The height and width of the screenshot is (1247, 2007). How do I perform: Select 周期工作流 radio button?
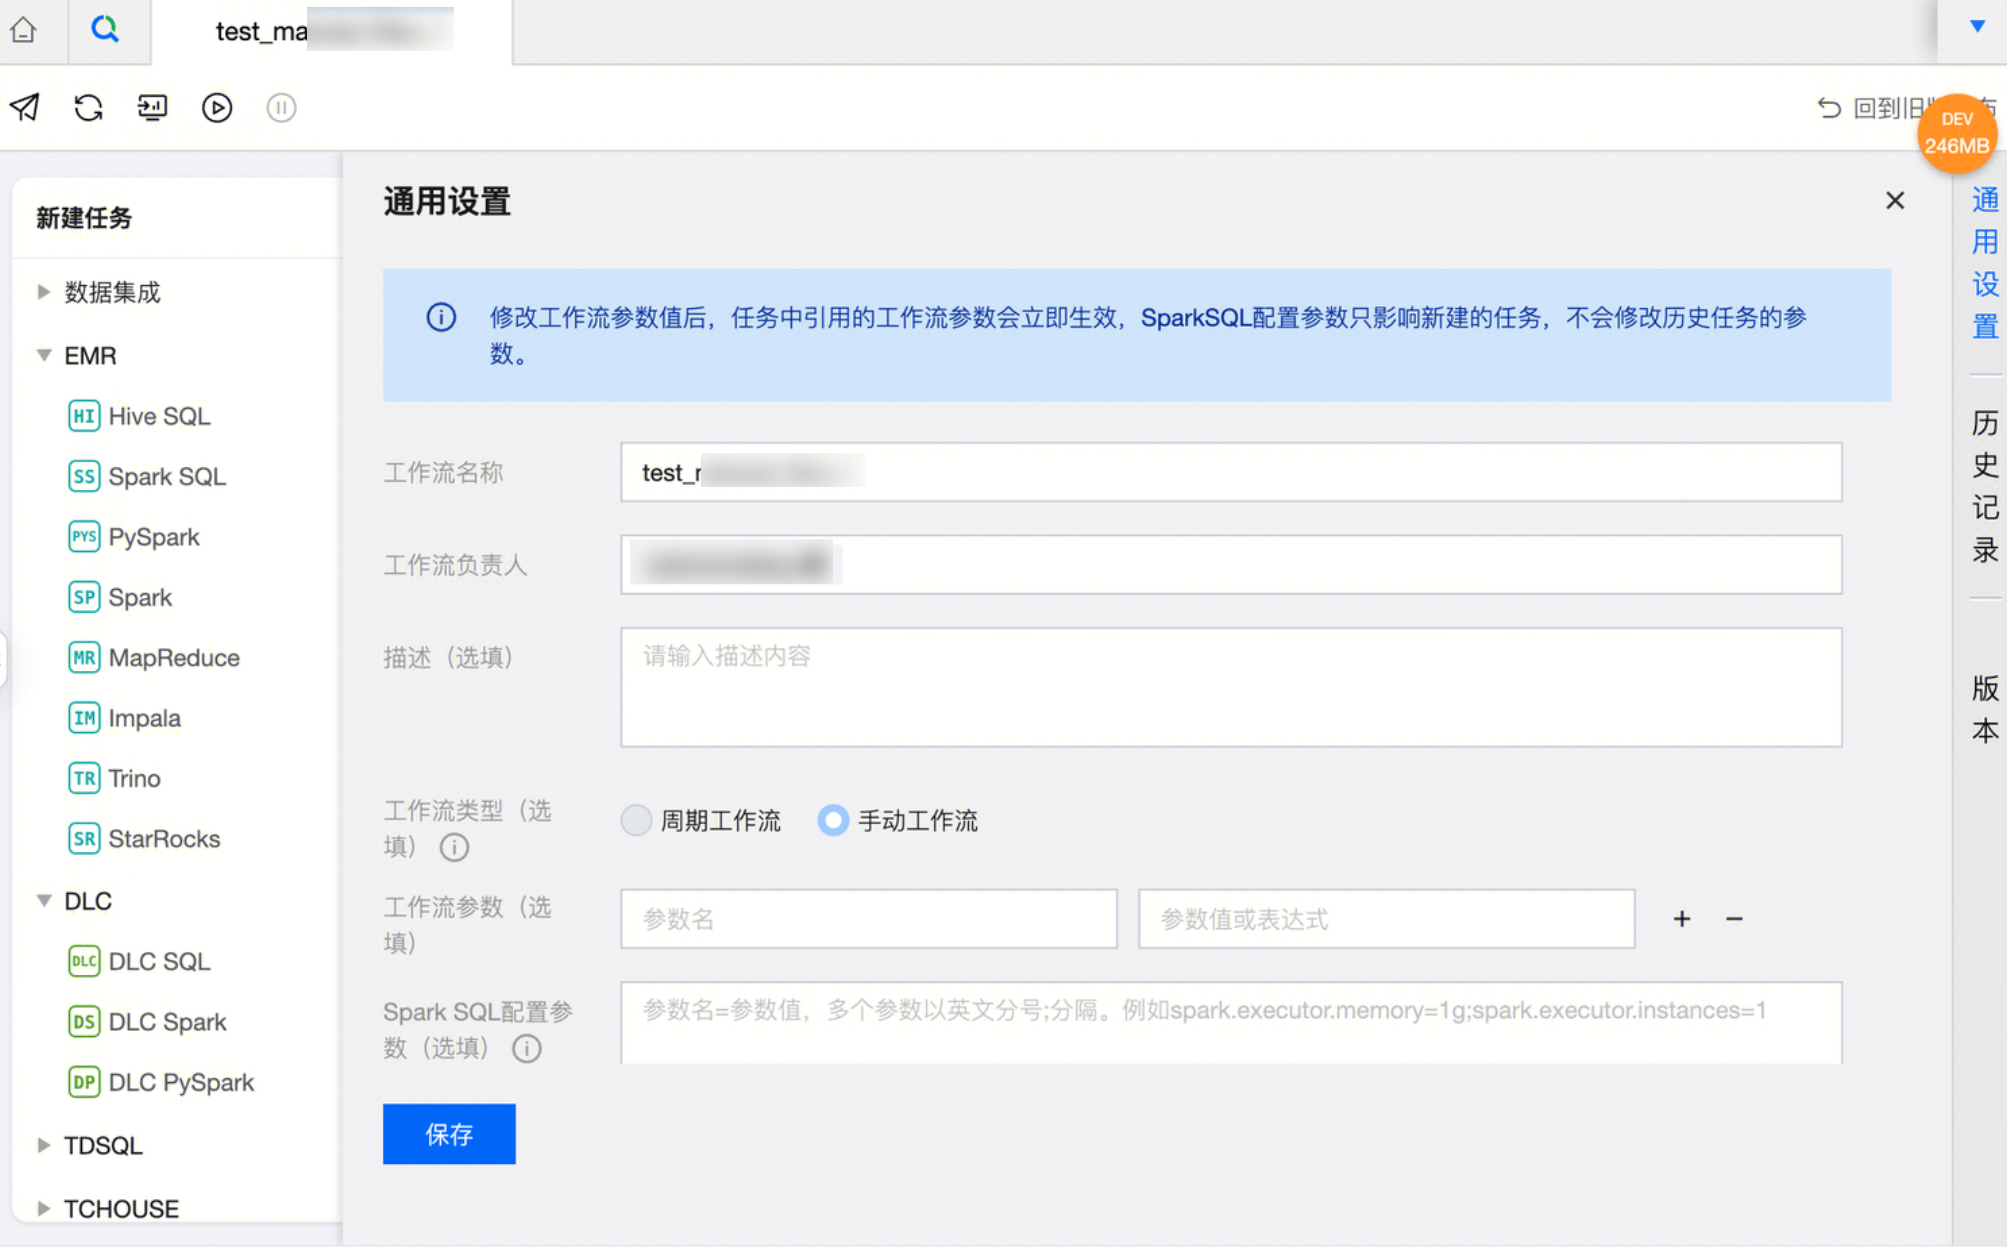click(636, 820)
